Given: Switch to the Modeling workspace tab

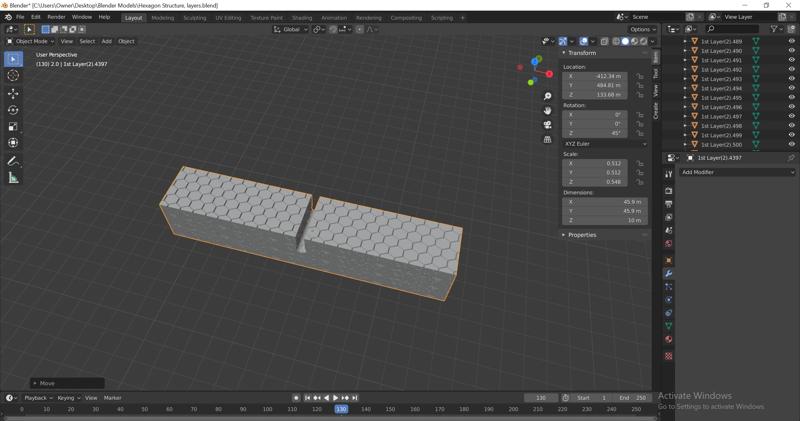Looking at the screenshot, I should tap(163, 18).
